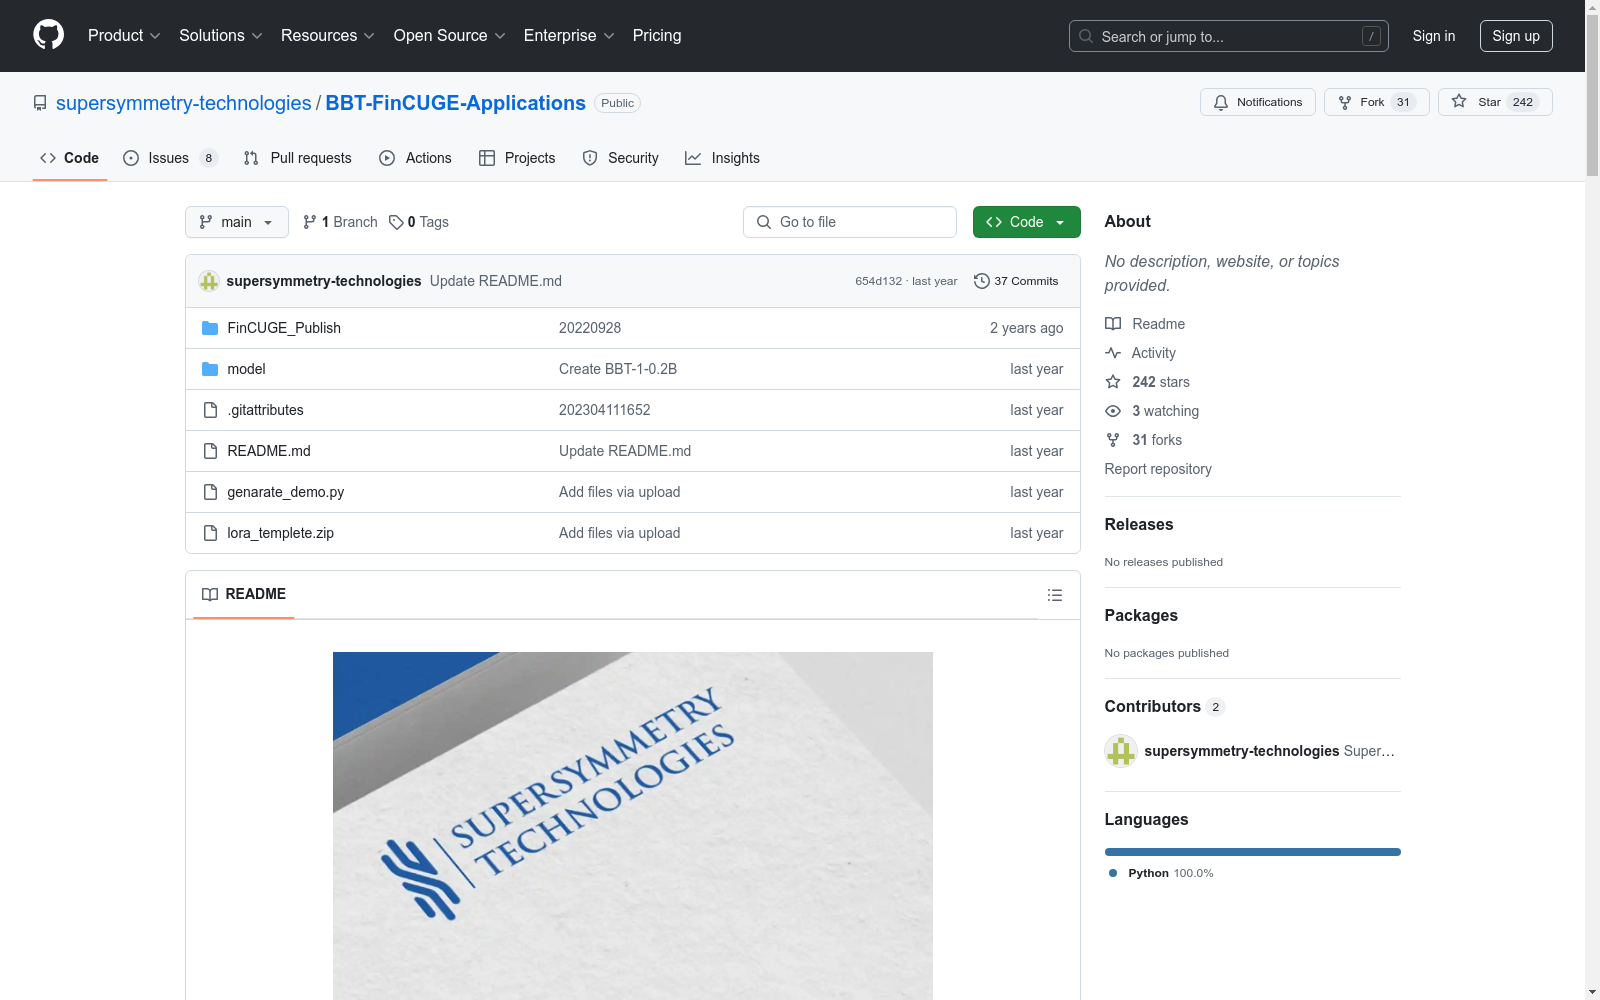Fork the repository
This screenshot has width=1600, height=1000.
(1376, 102)
